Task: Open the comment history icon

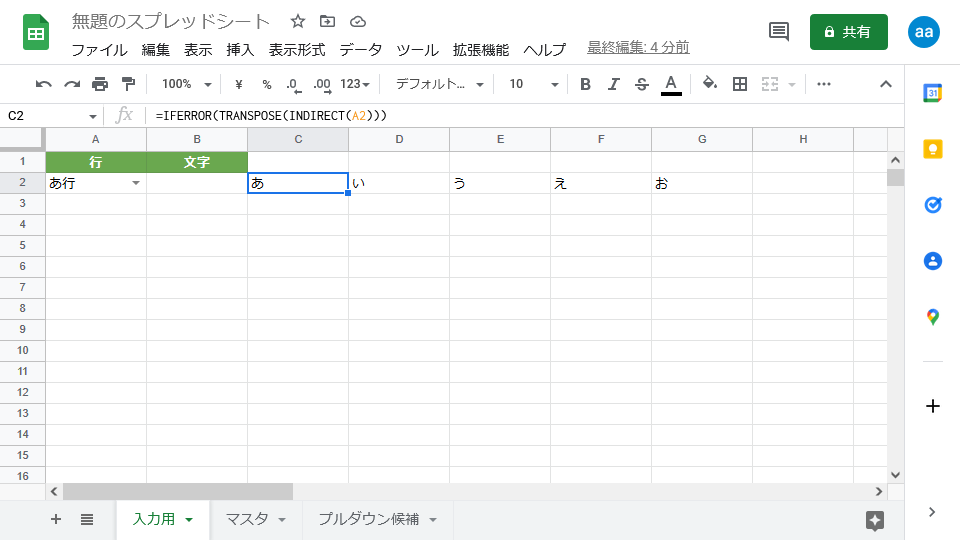Action: pyautogui.click(x=779, y=31)
